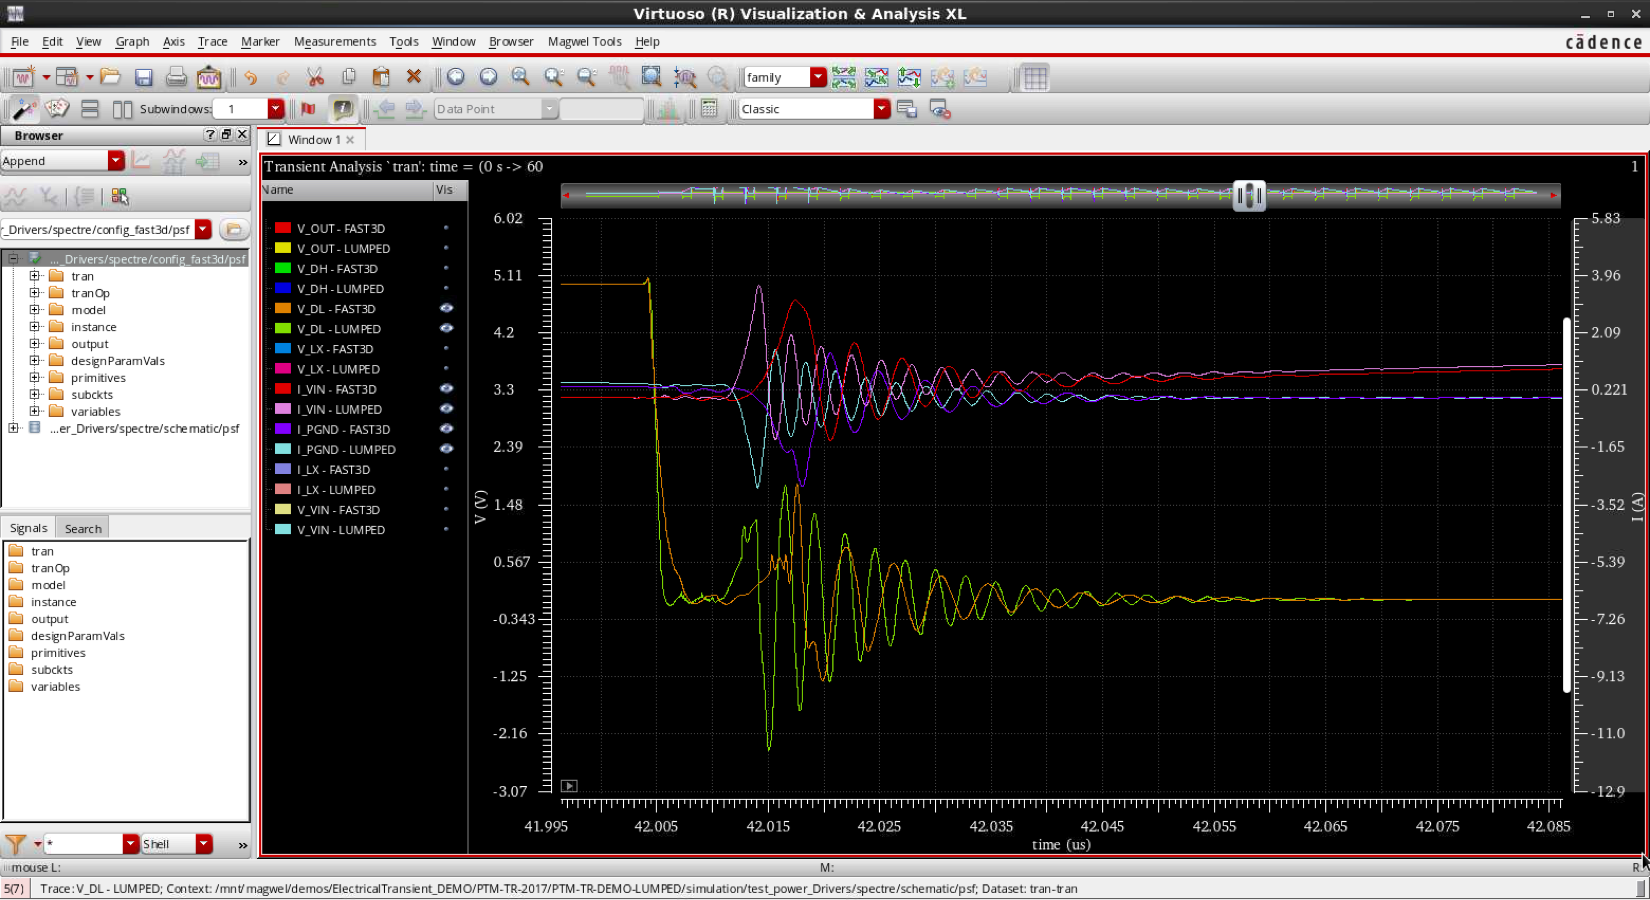Click the scissors cut icon
This screenshot has height=900, width=1650.
coord(315,77)
